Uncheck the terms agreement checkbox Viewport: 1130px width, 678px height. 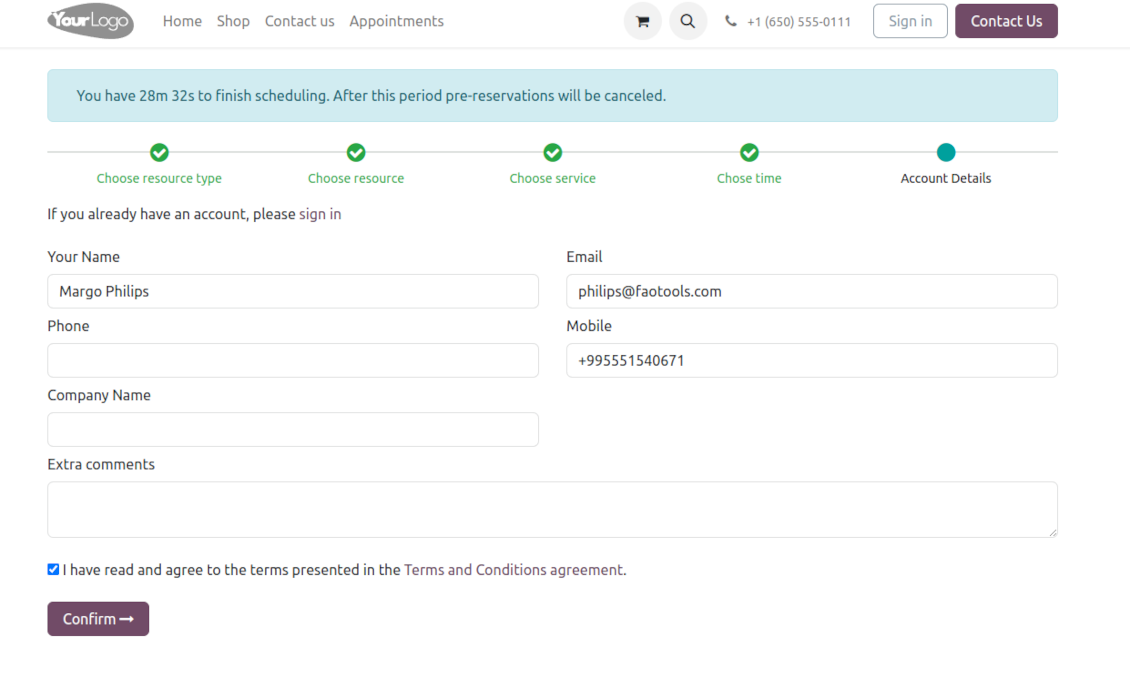[53, 569]
